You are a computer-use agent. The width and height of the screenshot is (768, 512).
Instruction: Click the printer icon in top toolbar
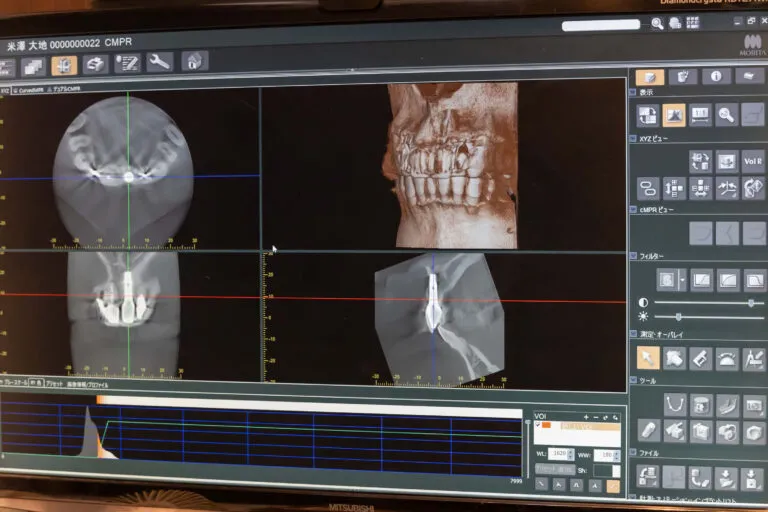pyautogui.click(x=95, y=64)
